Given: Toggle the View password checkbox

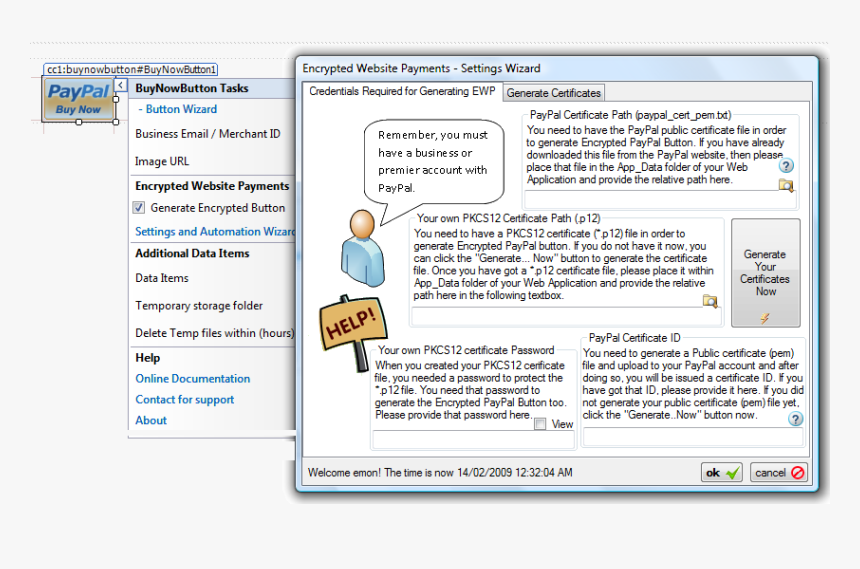Looking at the screenshot, I should click(540, 424).
